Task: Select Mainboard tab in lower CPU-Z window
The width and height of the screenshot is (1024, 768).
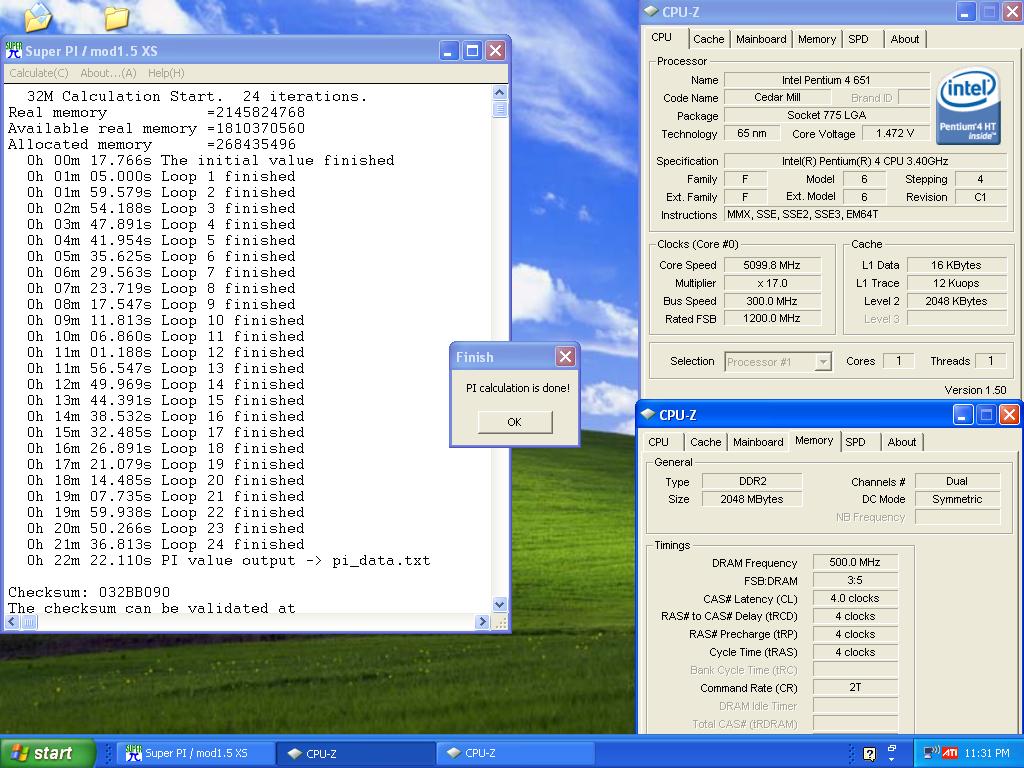Action: [758, 442]
